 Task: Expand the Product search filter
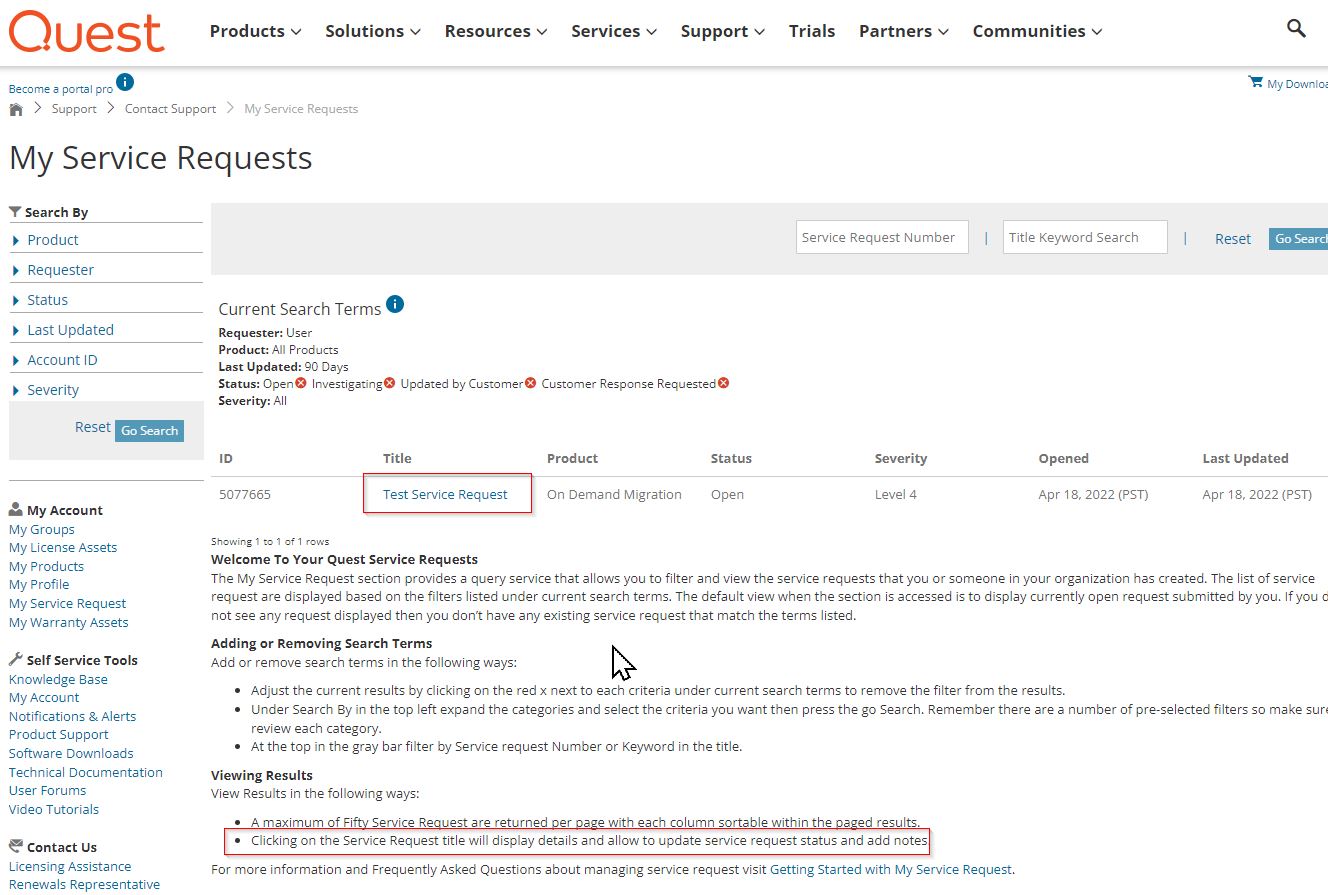(x=52, y=240)
